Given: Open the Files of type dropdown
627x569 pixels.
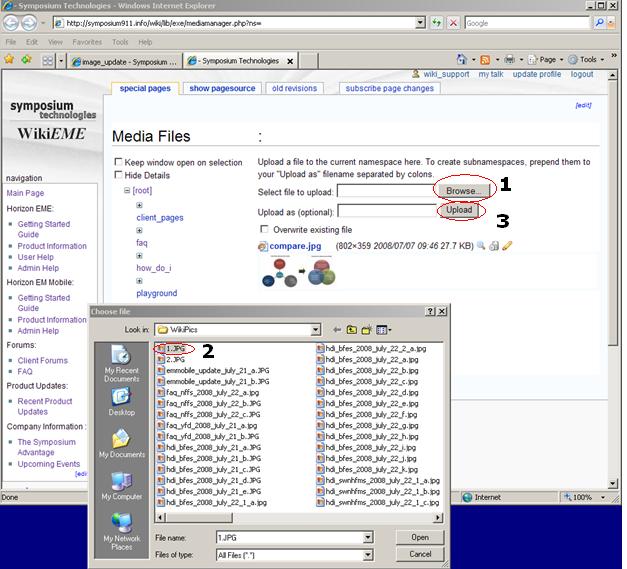Looking at the screenshot, I should click(368, 555).
